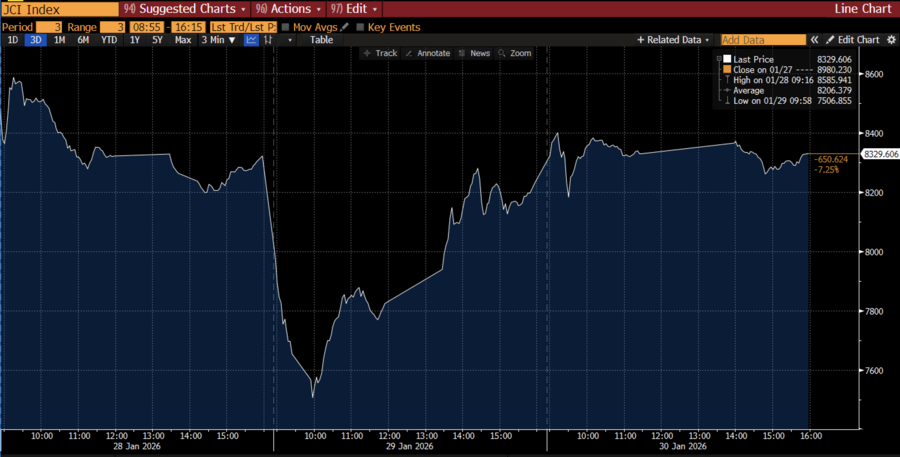Click the Track crosshair tool

380,53
